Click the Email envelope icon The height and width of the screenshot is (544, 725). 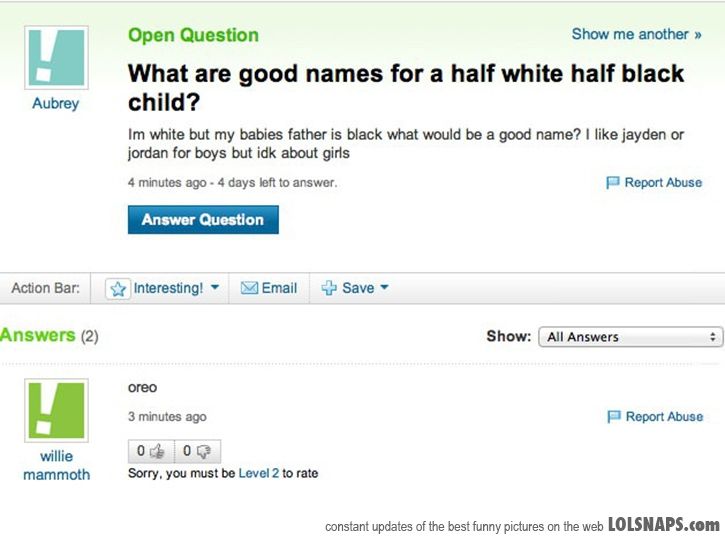click(x=249, y=288)
